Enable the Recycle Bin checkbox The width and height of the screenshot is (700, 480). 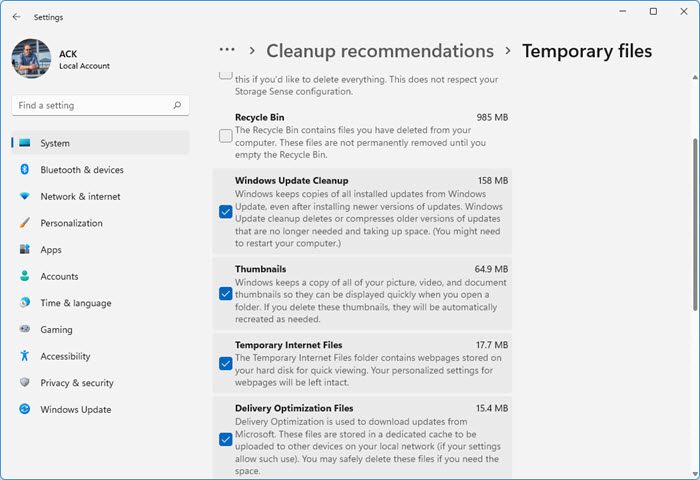coord(226,136)
